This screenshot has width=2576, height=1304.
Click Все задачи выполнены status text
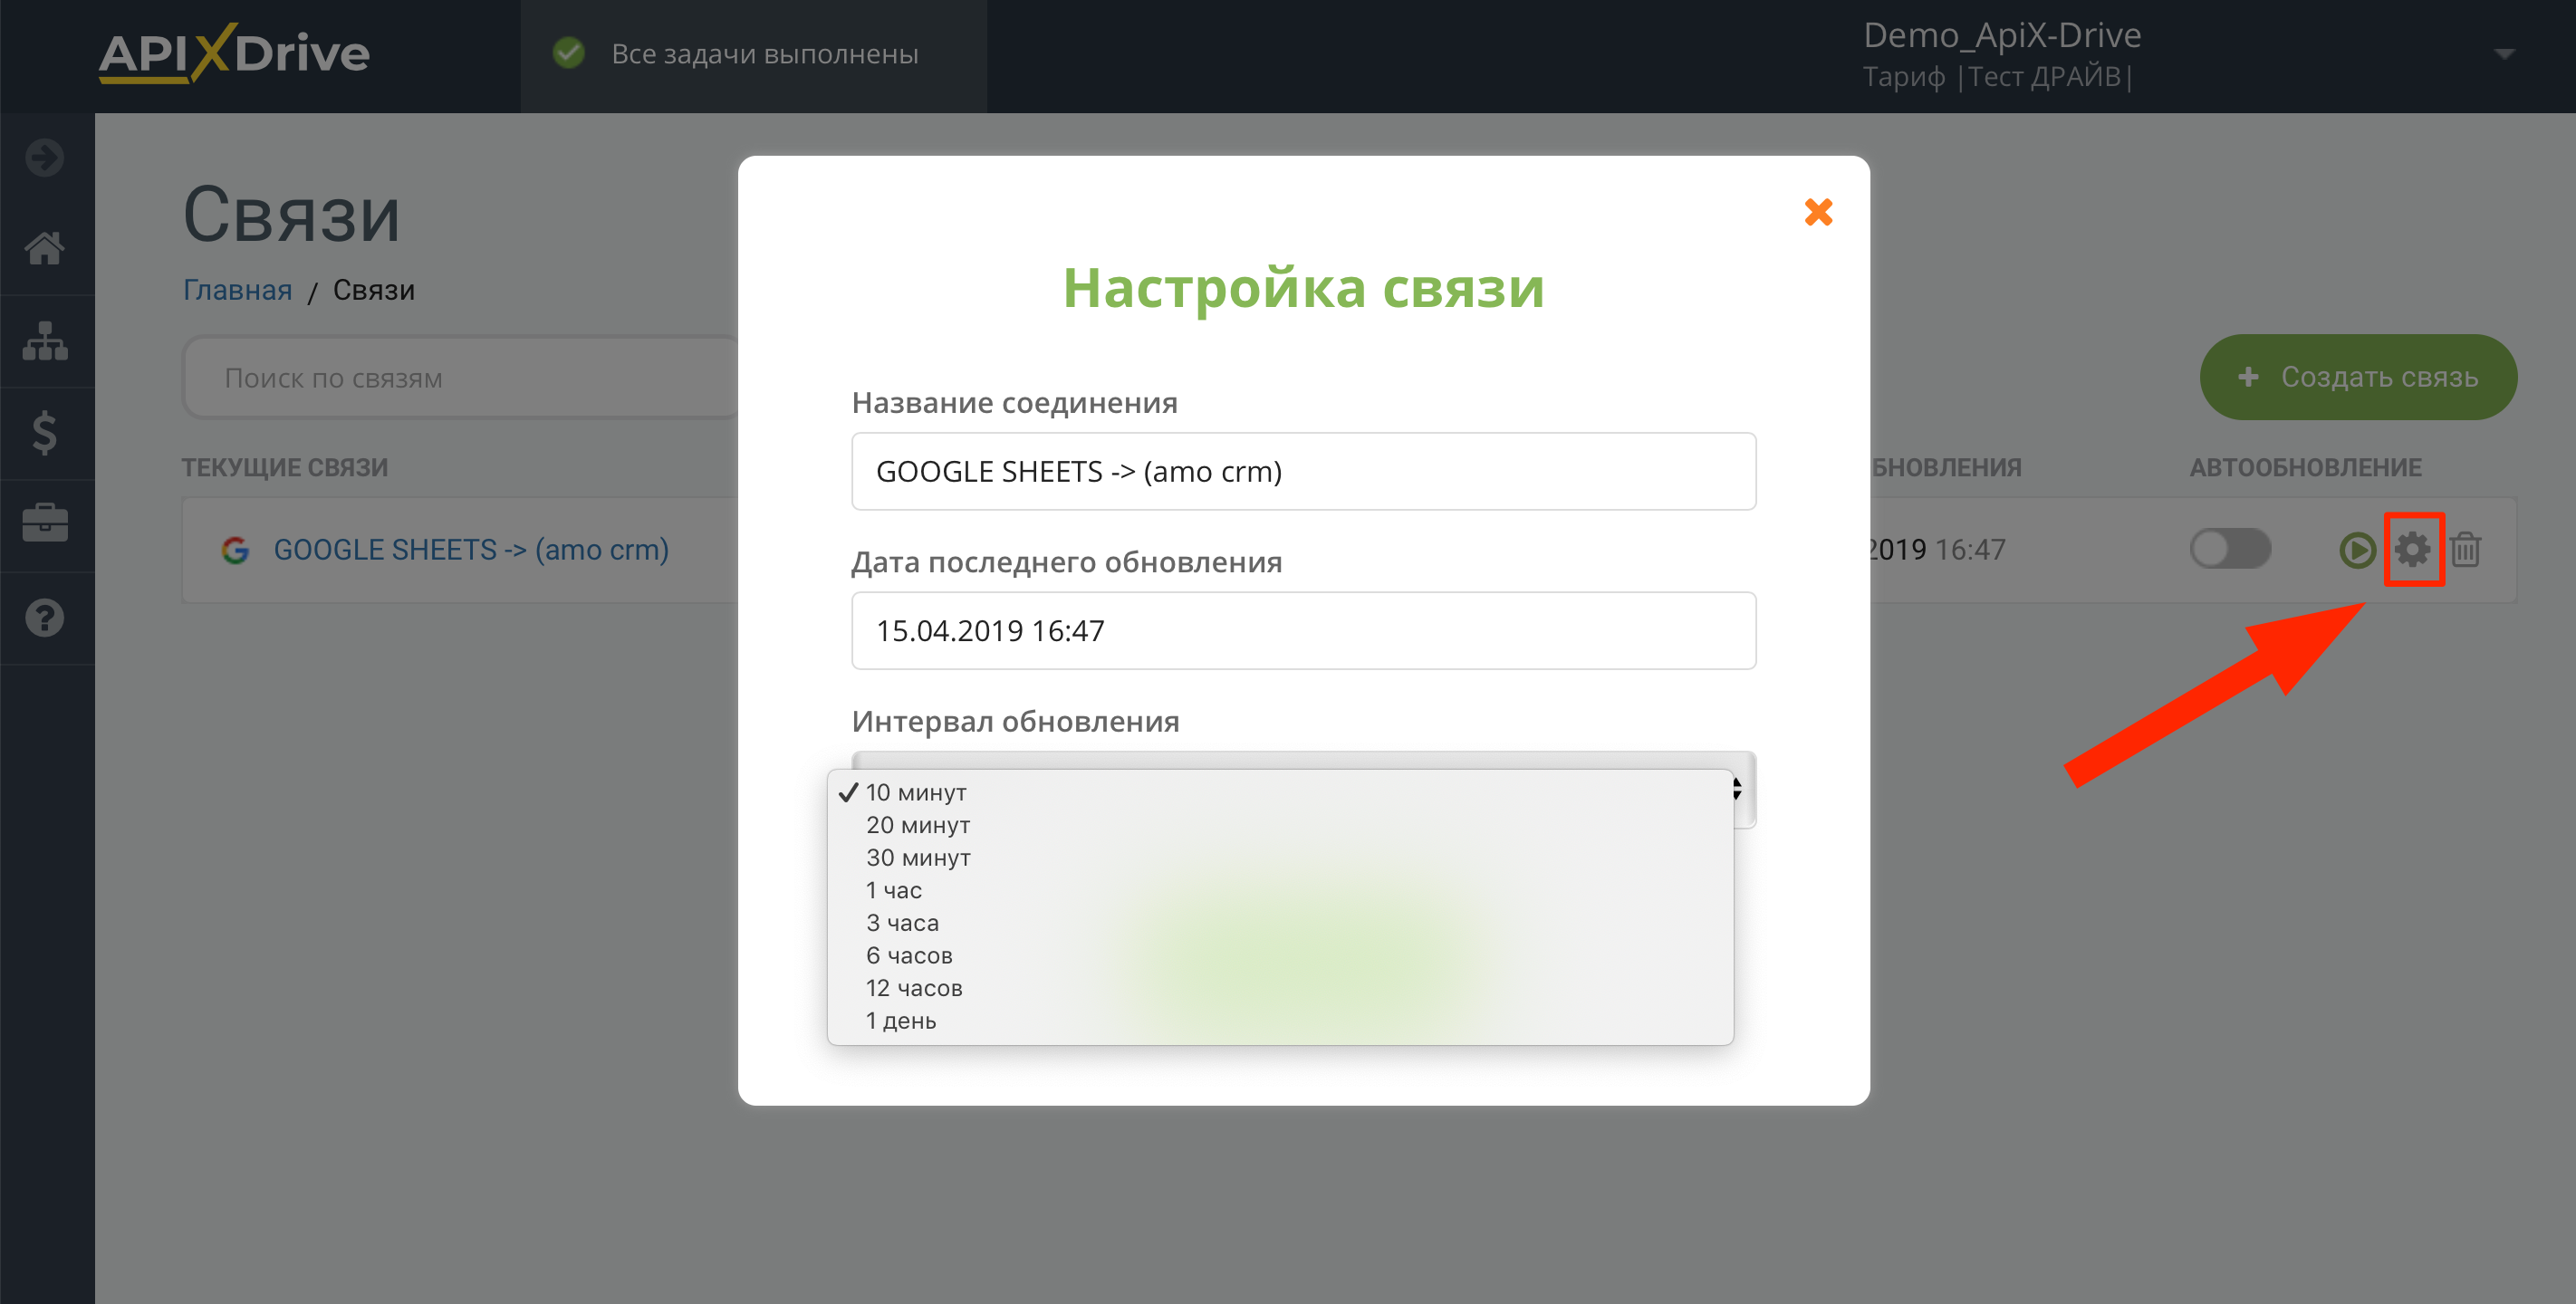764,54
